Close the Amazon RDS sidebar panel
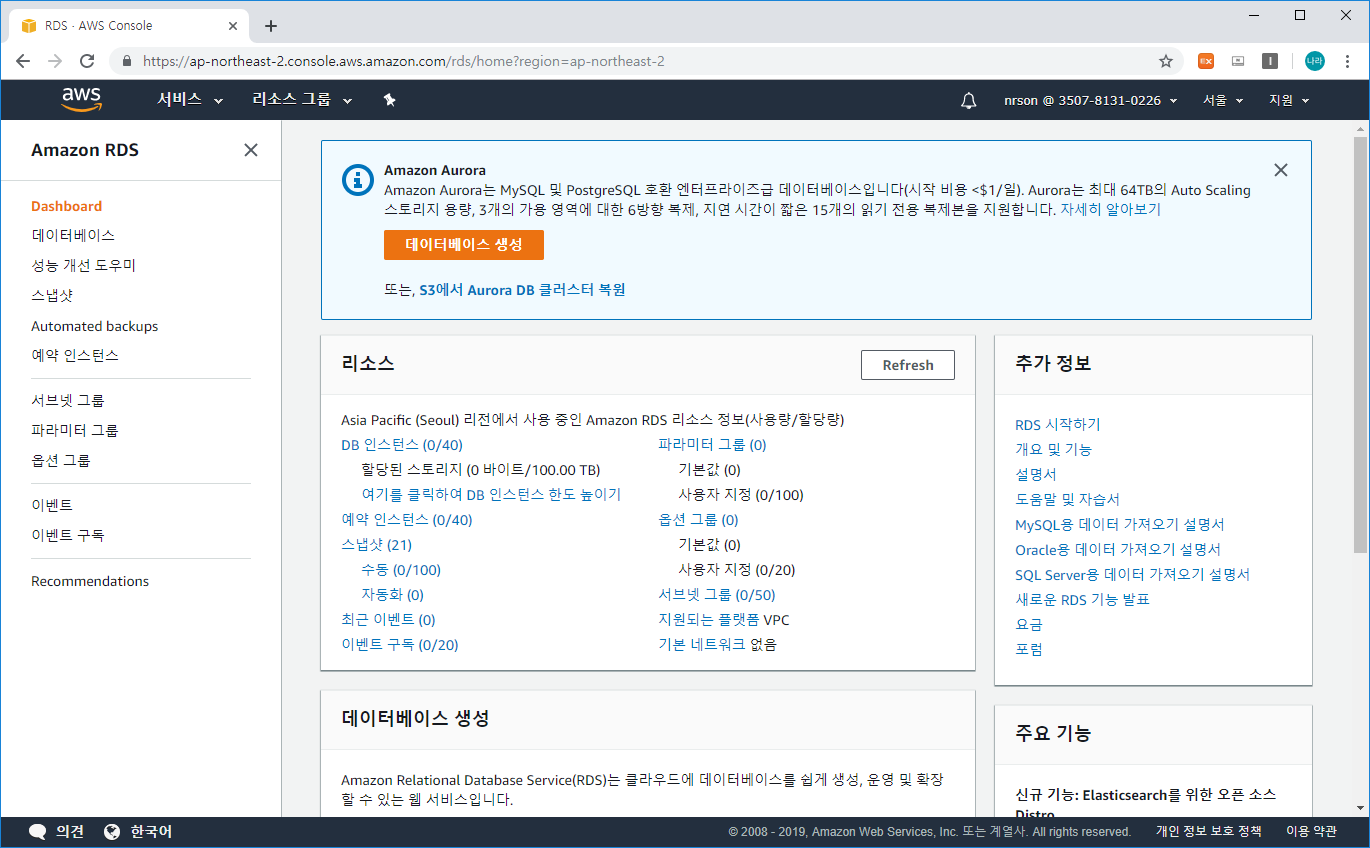This screenshot has width=1370, height=848. tap(251, 150)
